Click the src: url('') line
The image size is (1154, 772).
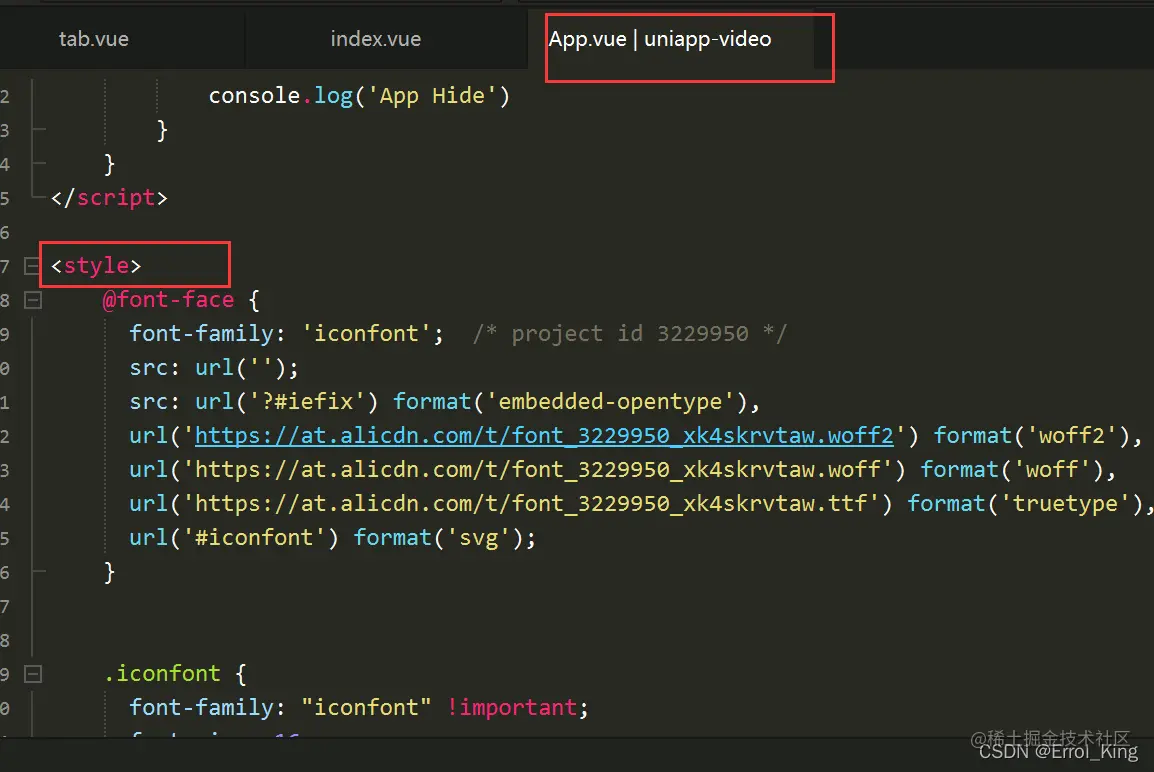[x=214, y=367]
